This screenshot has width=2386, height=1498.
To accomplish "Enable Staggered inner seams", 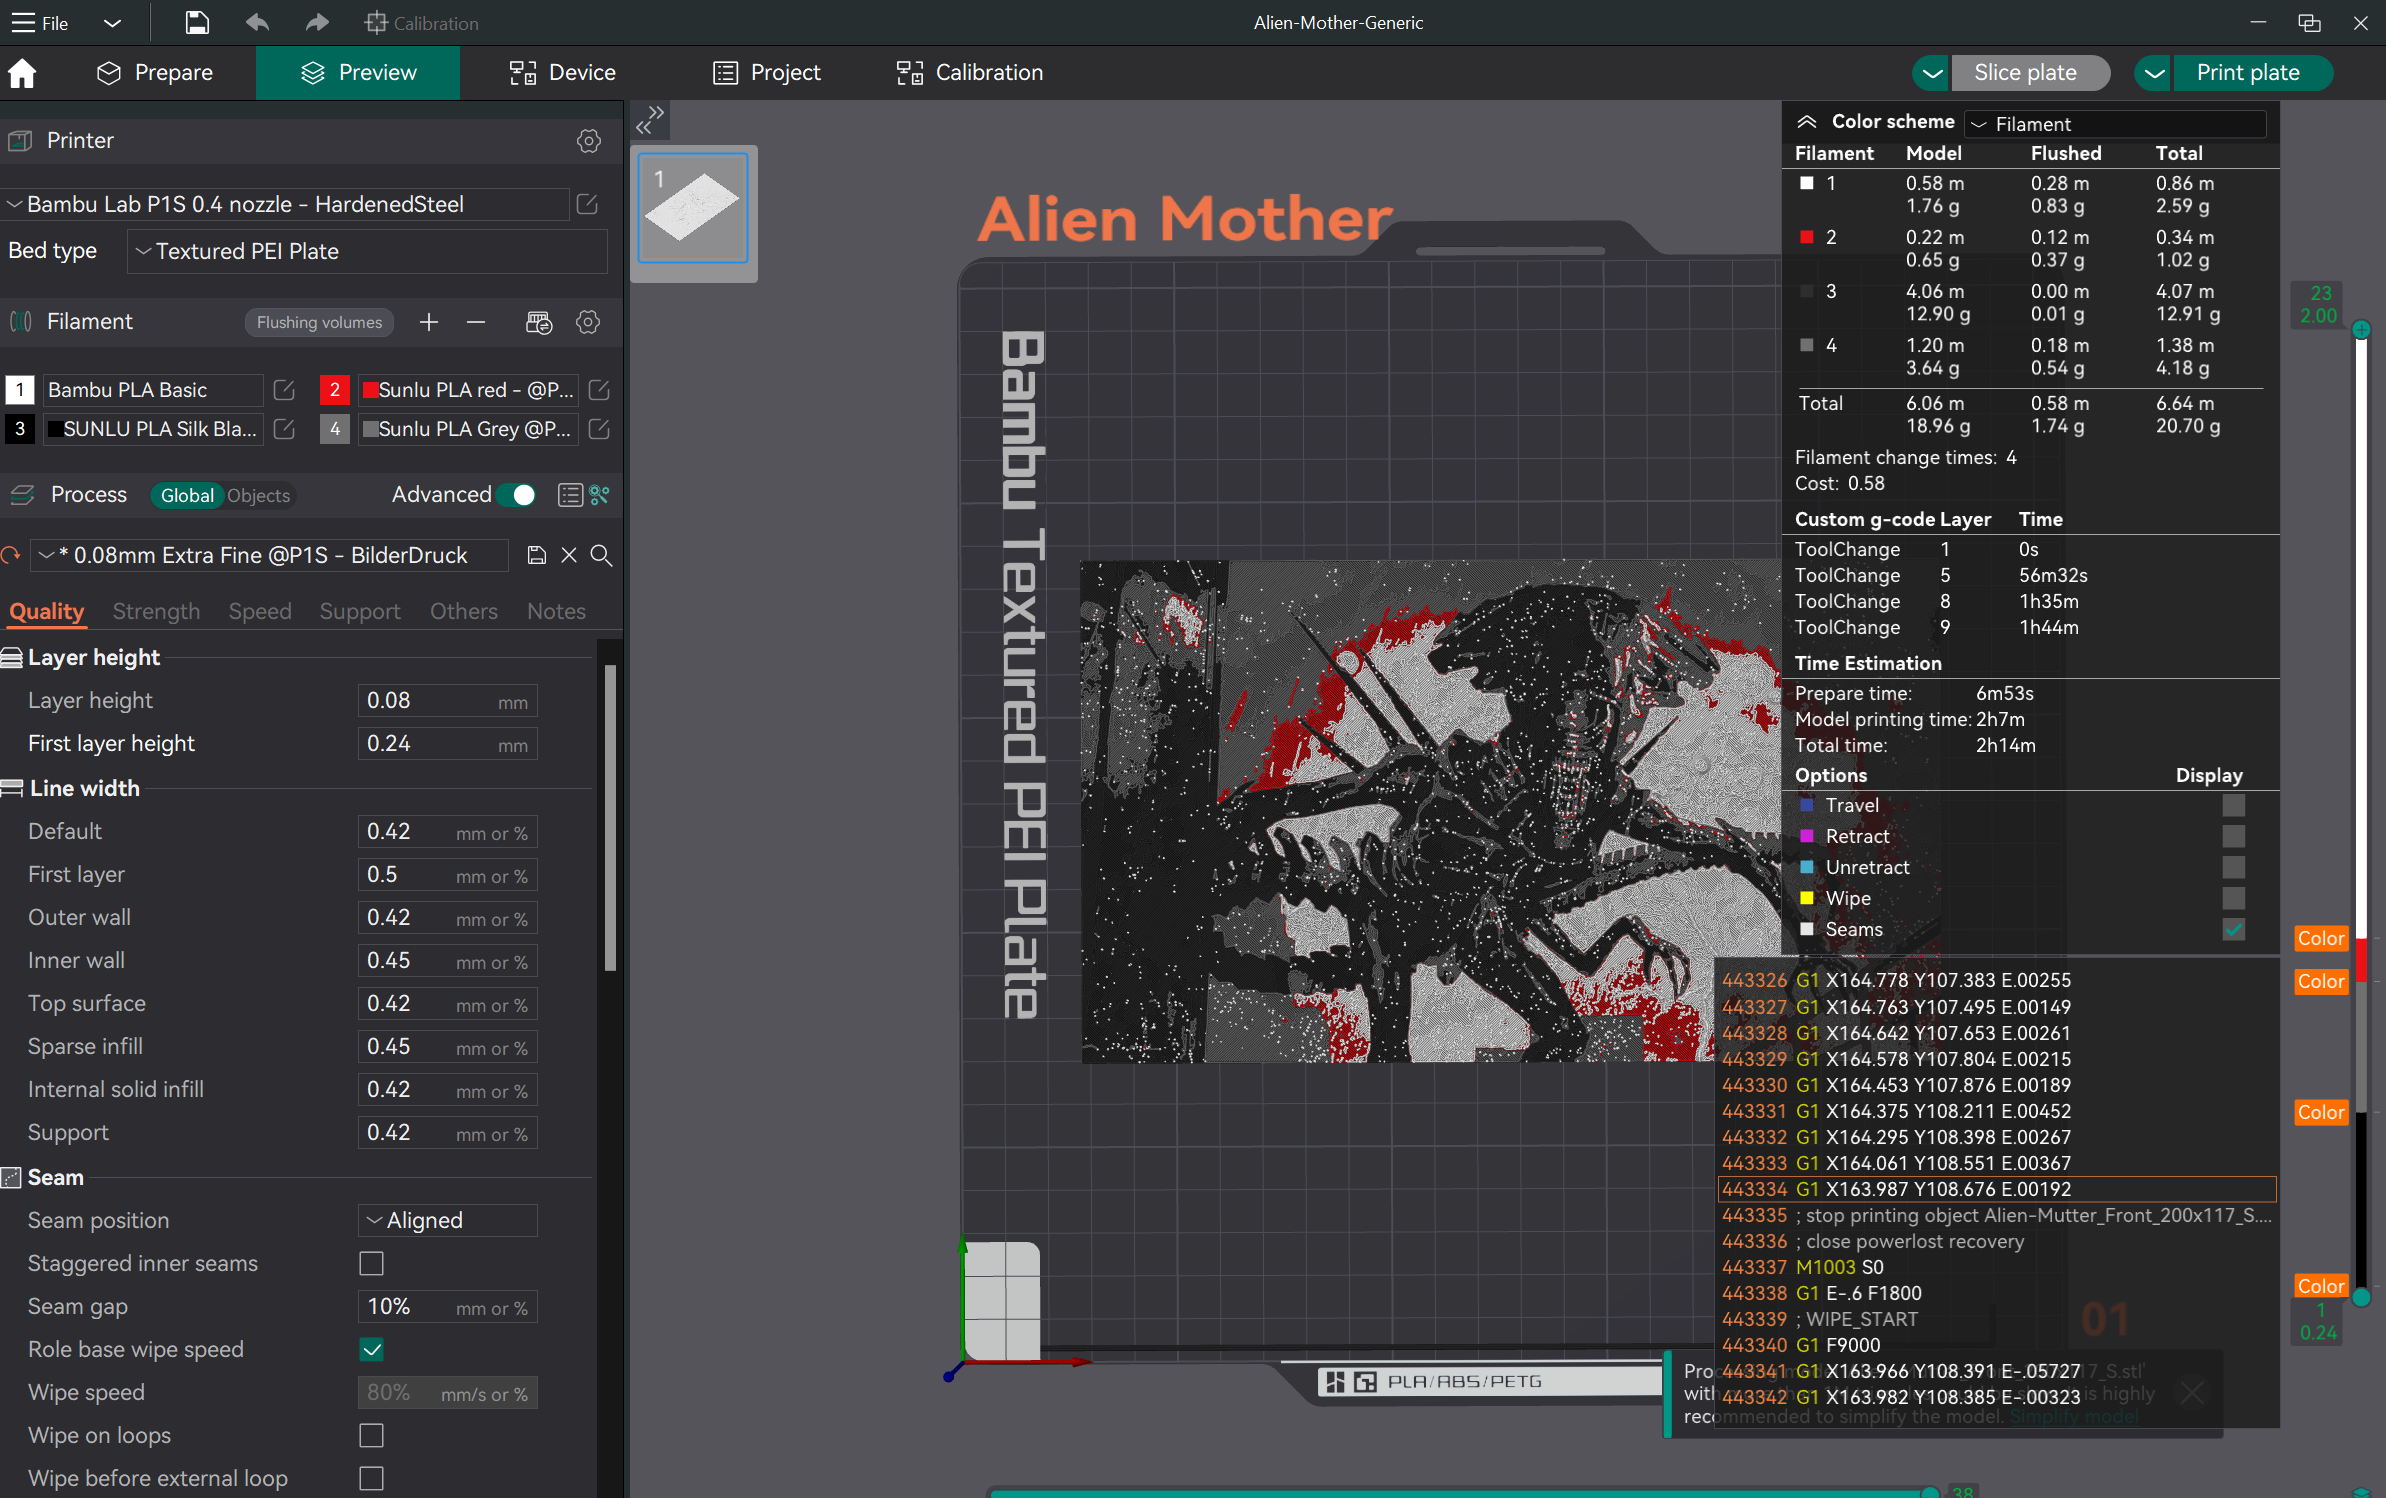I will pyautogui.click(x=371, y=1263).
